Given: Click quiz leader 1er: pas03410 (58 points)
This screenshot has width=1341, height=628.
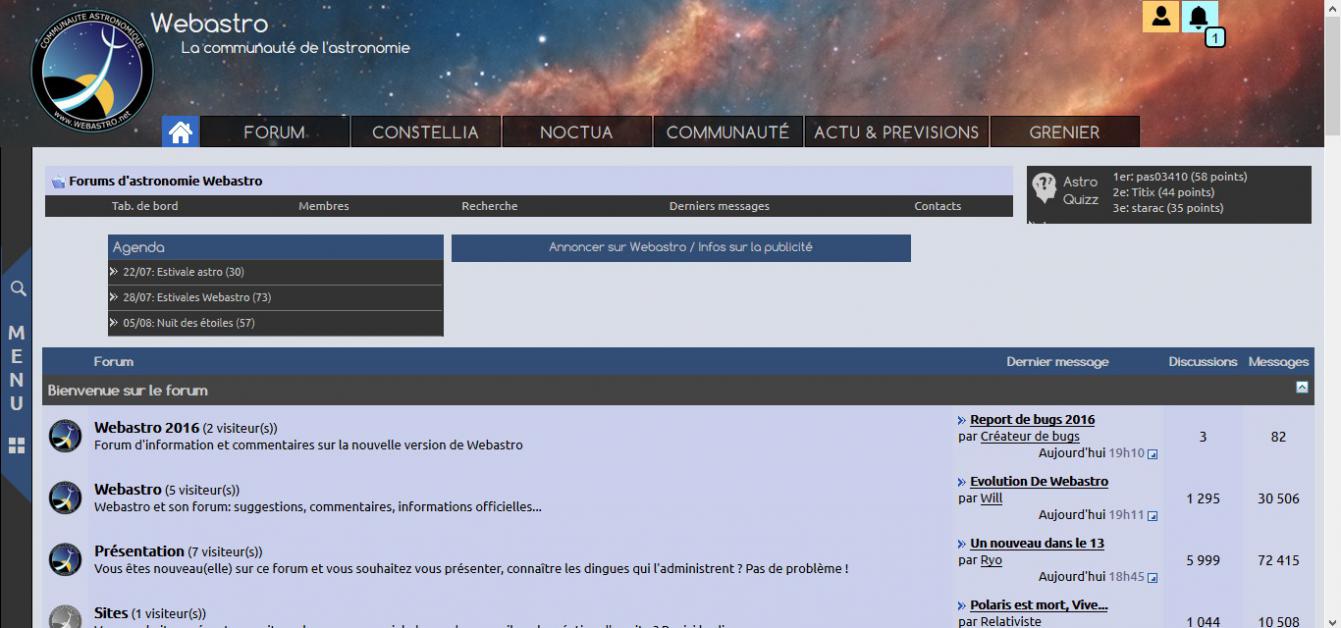Looking at the screenshot, I should [1180, 177].
